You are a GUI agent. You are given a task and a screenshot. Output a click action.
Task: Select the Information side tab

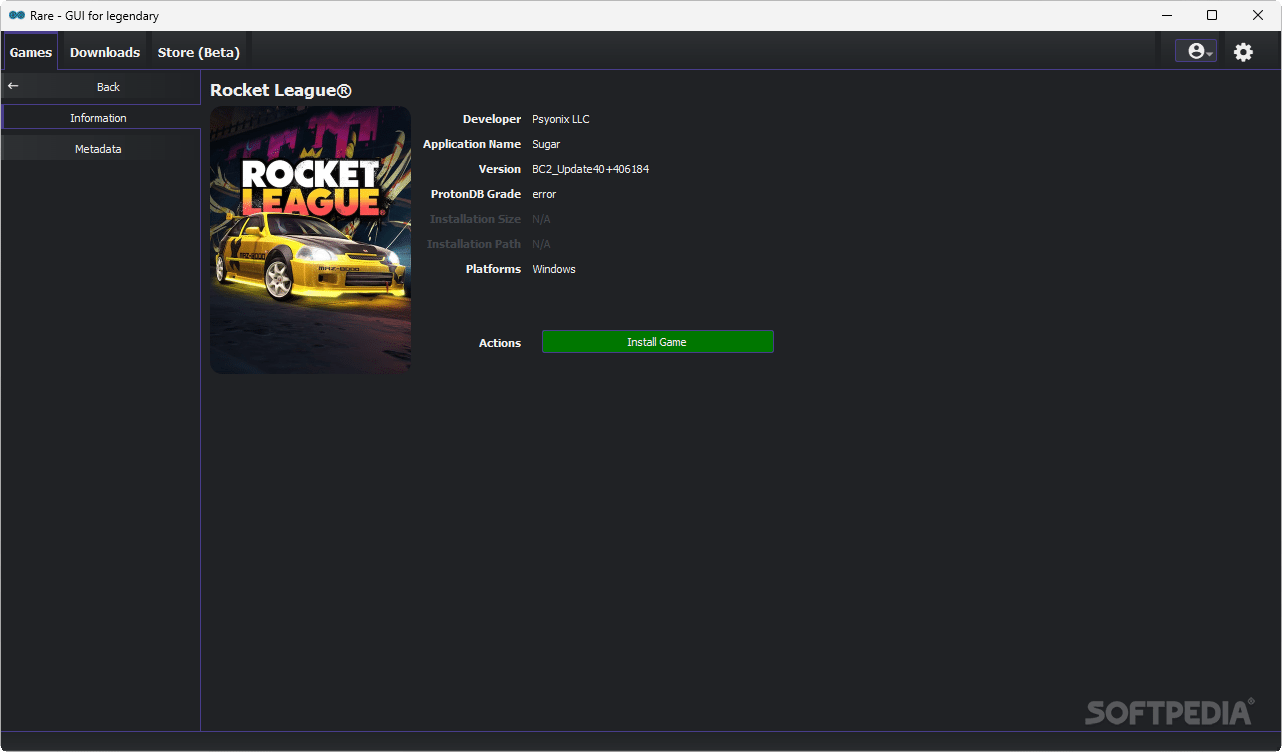click(x=101, y=118)
